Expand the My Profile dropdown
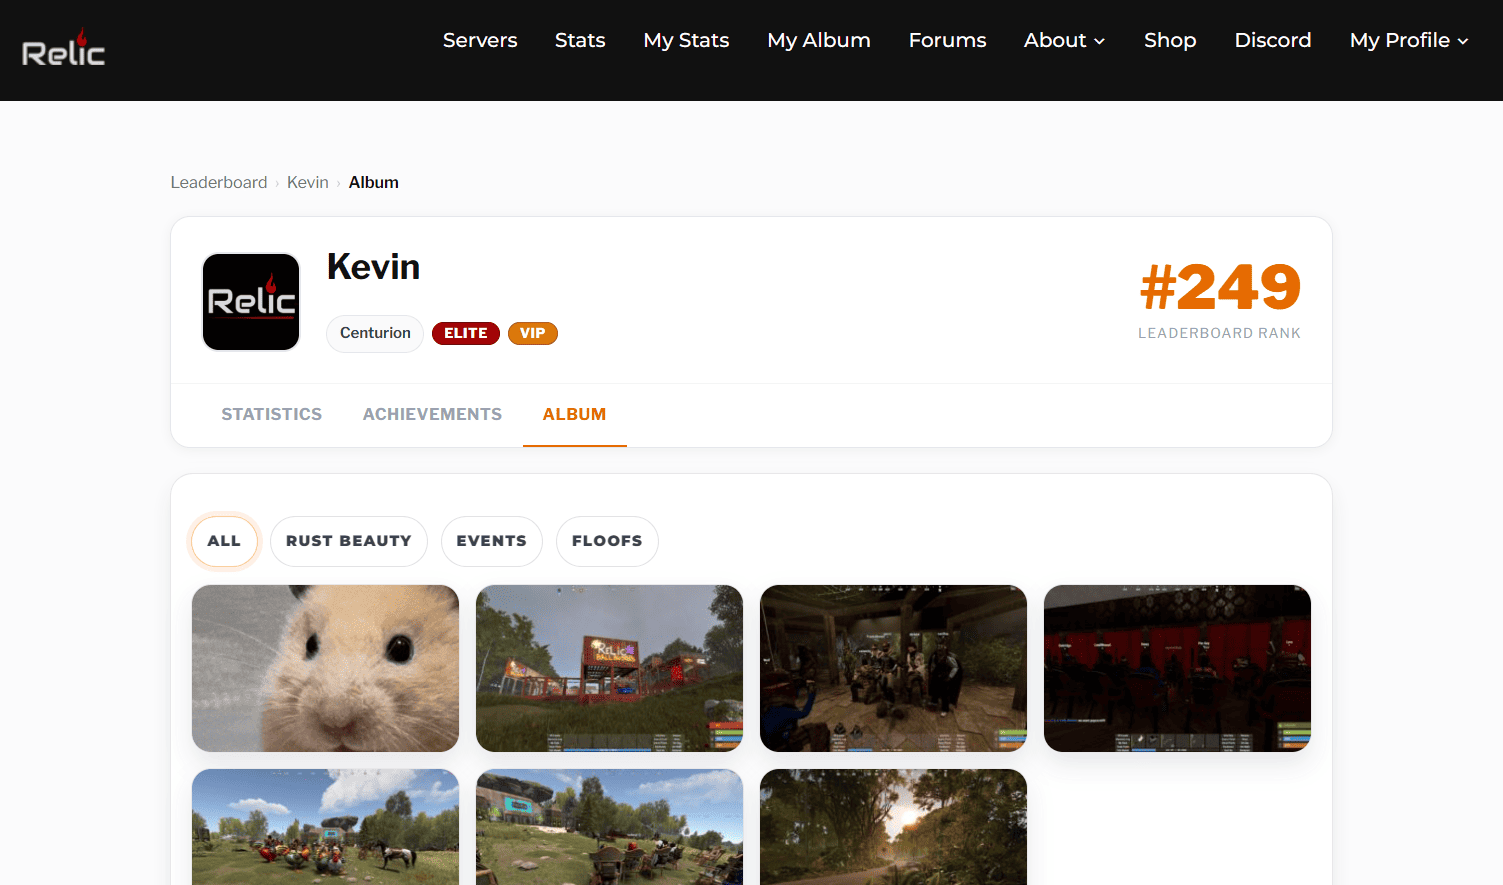Image resolution: width=1503 pixels, height=885 pixels. click(x=1409, y=40)
